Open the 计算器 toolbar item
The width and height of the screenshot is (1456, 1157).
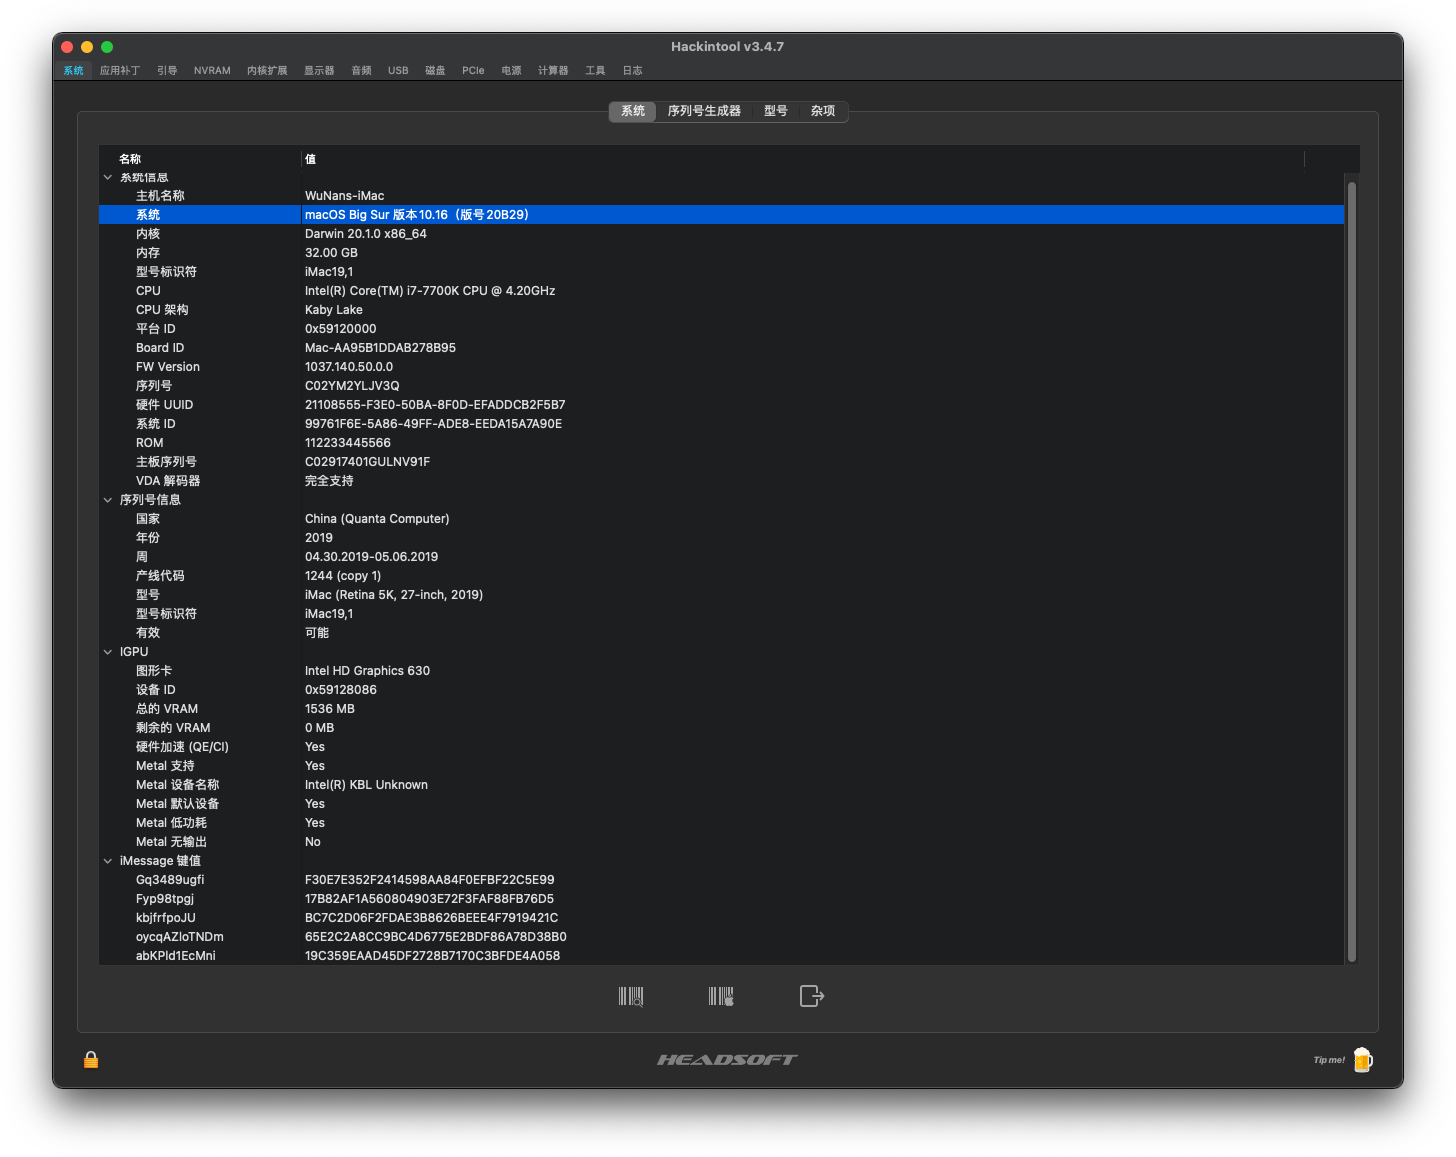pos(553,71)
